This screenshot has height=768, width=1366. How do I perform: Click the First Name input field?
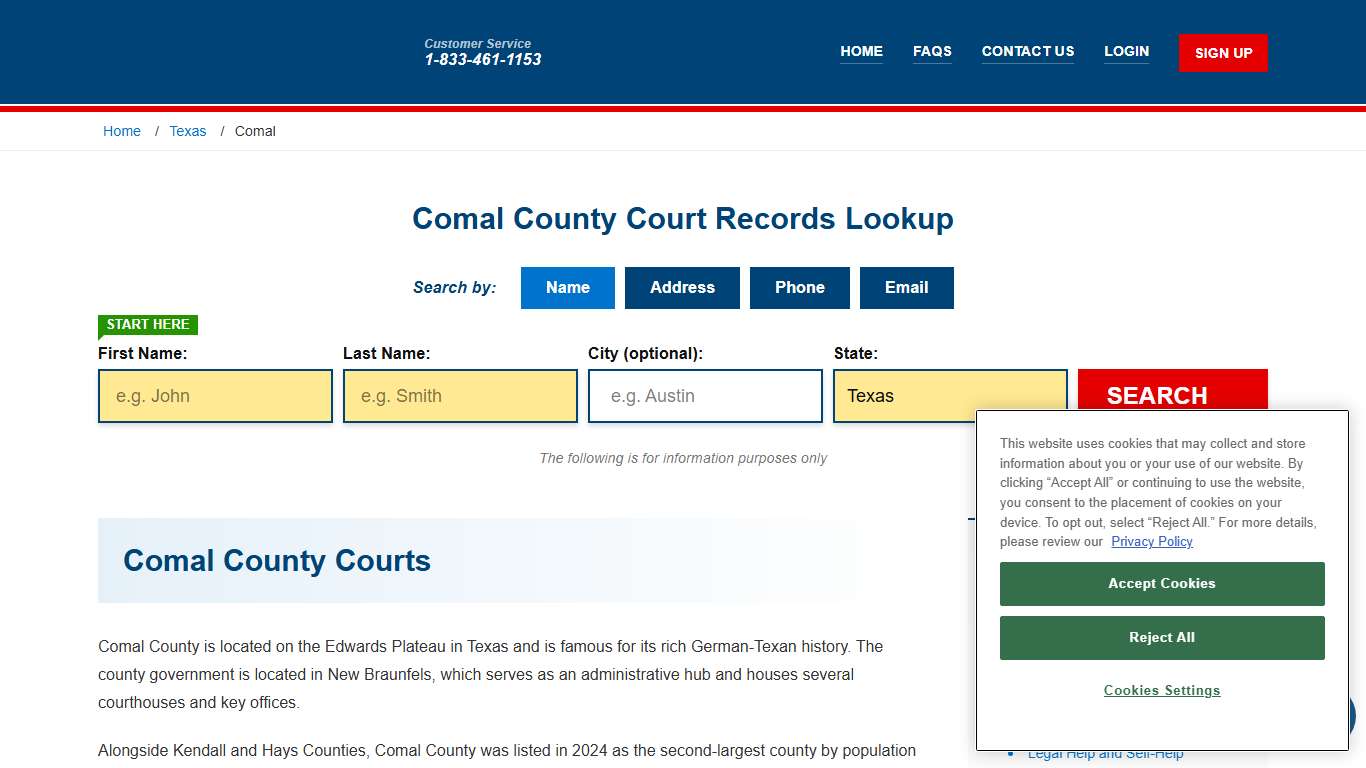[x=214, y=396]
